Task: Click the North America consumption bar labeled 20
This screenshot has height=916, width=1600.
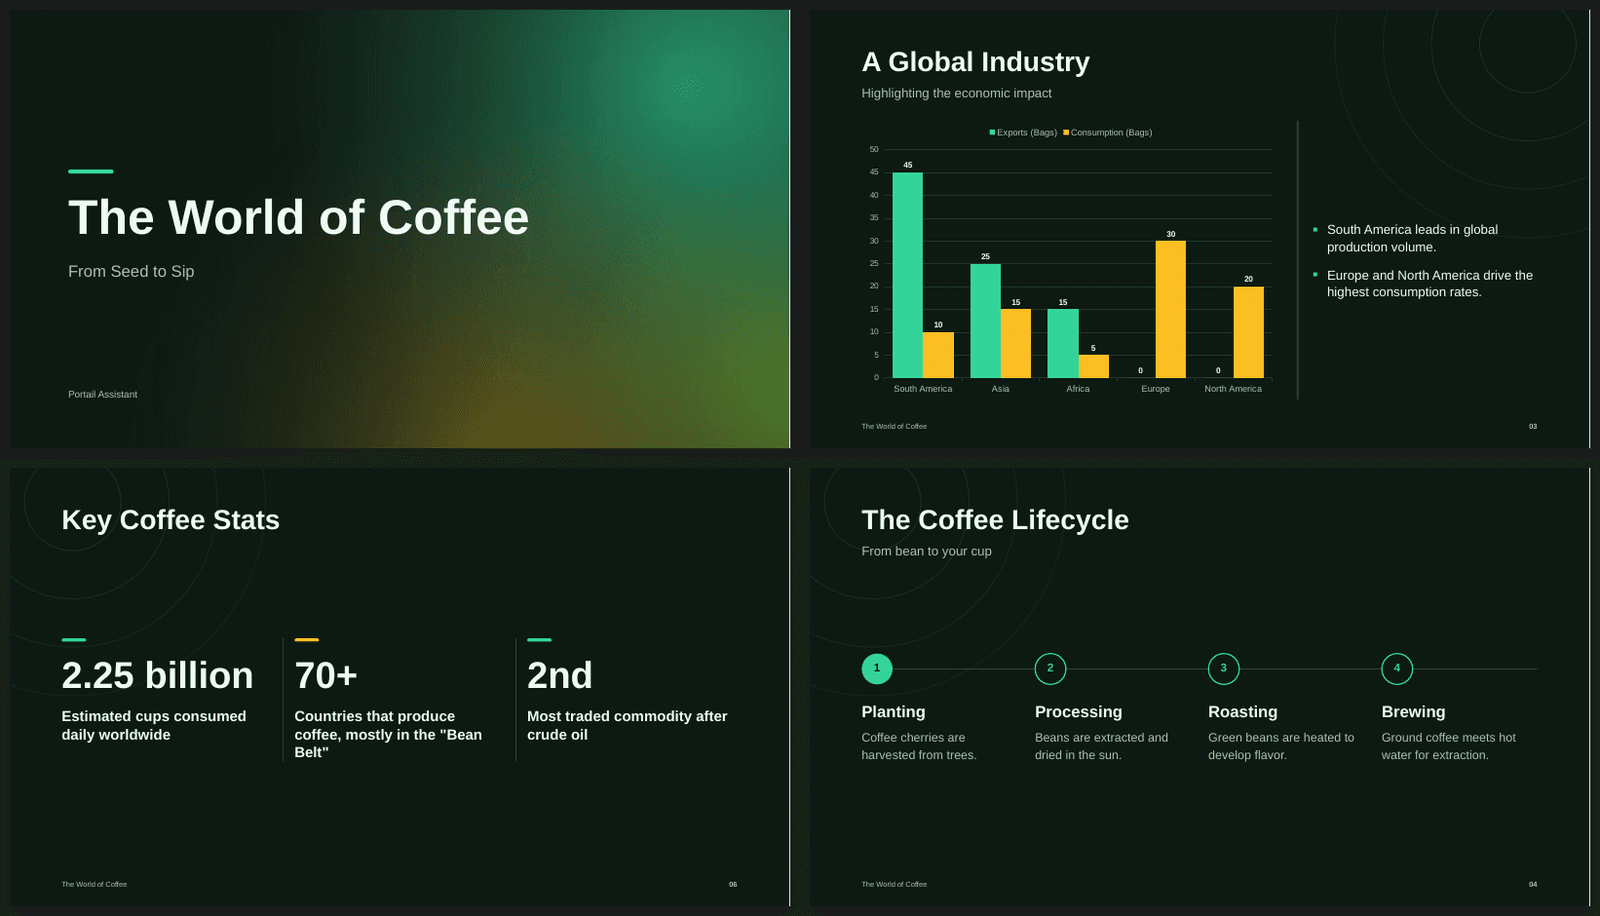Action: [1248, 332]
